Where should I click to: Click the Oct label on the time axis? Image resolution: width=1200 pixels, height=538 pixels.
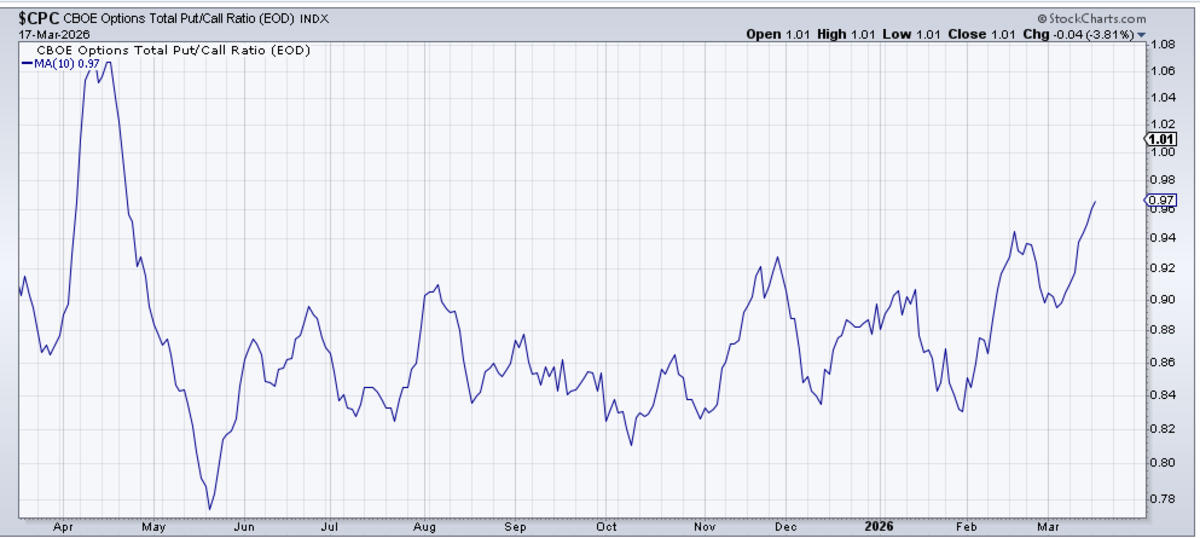click(606, 526)
